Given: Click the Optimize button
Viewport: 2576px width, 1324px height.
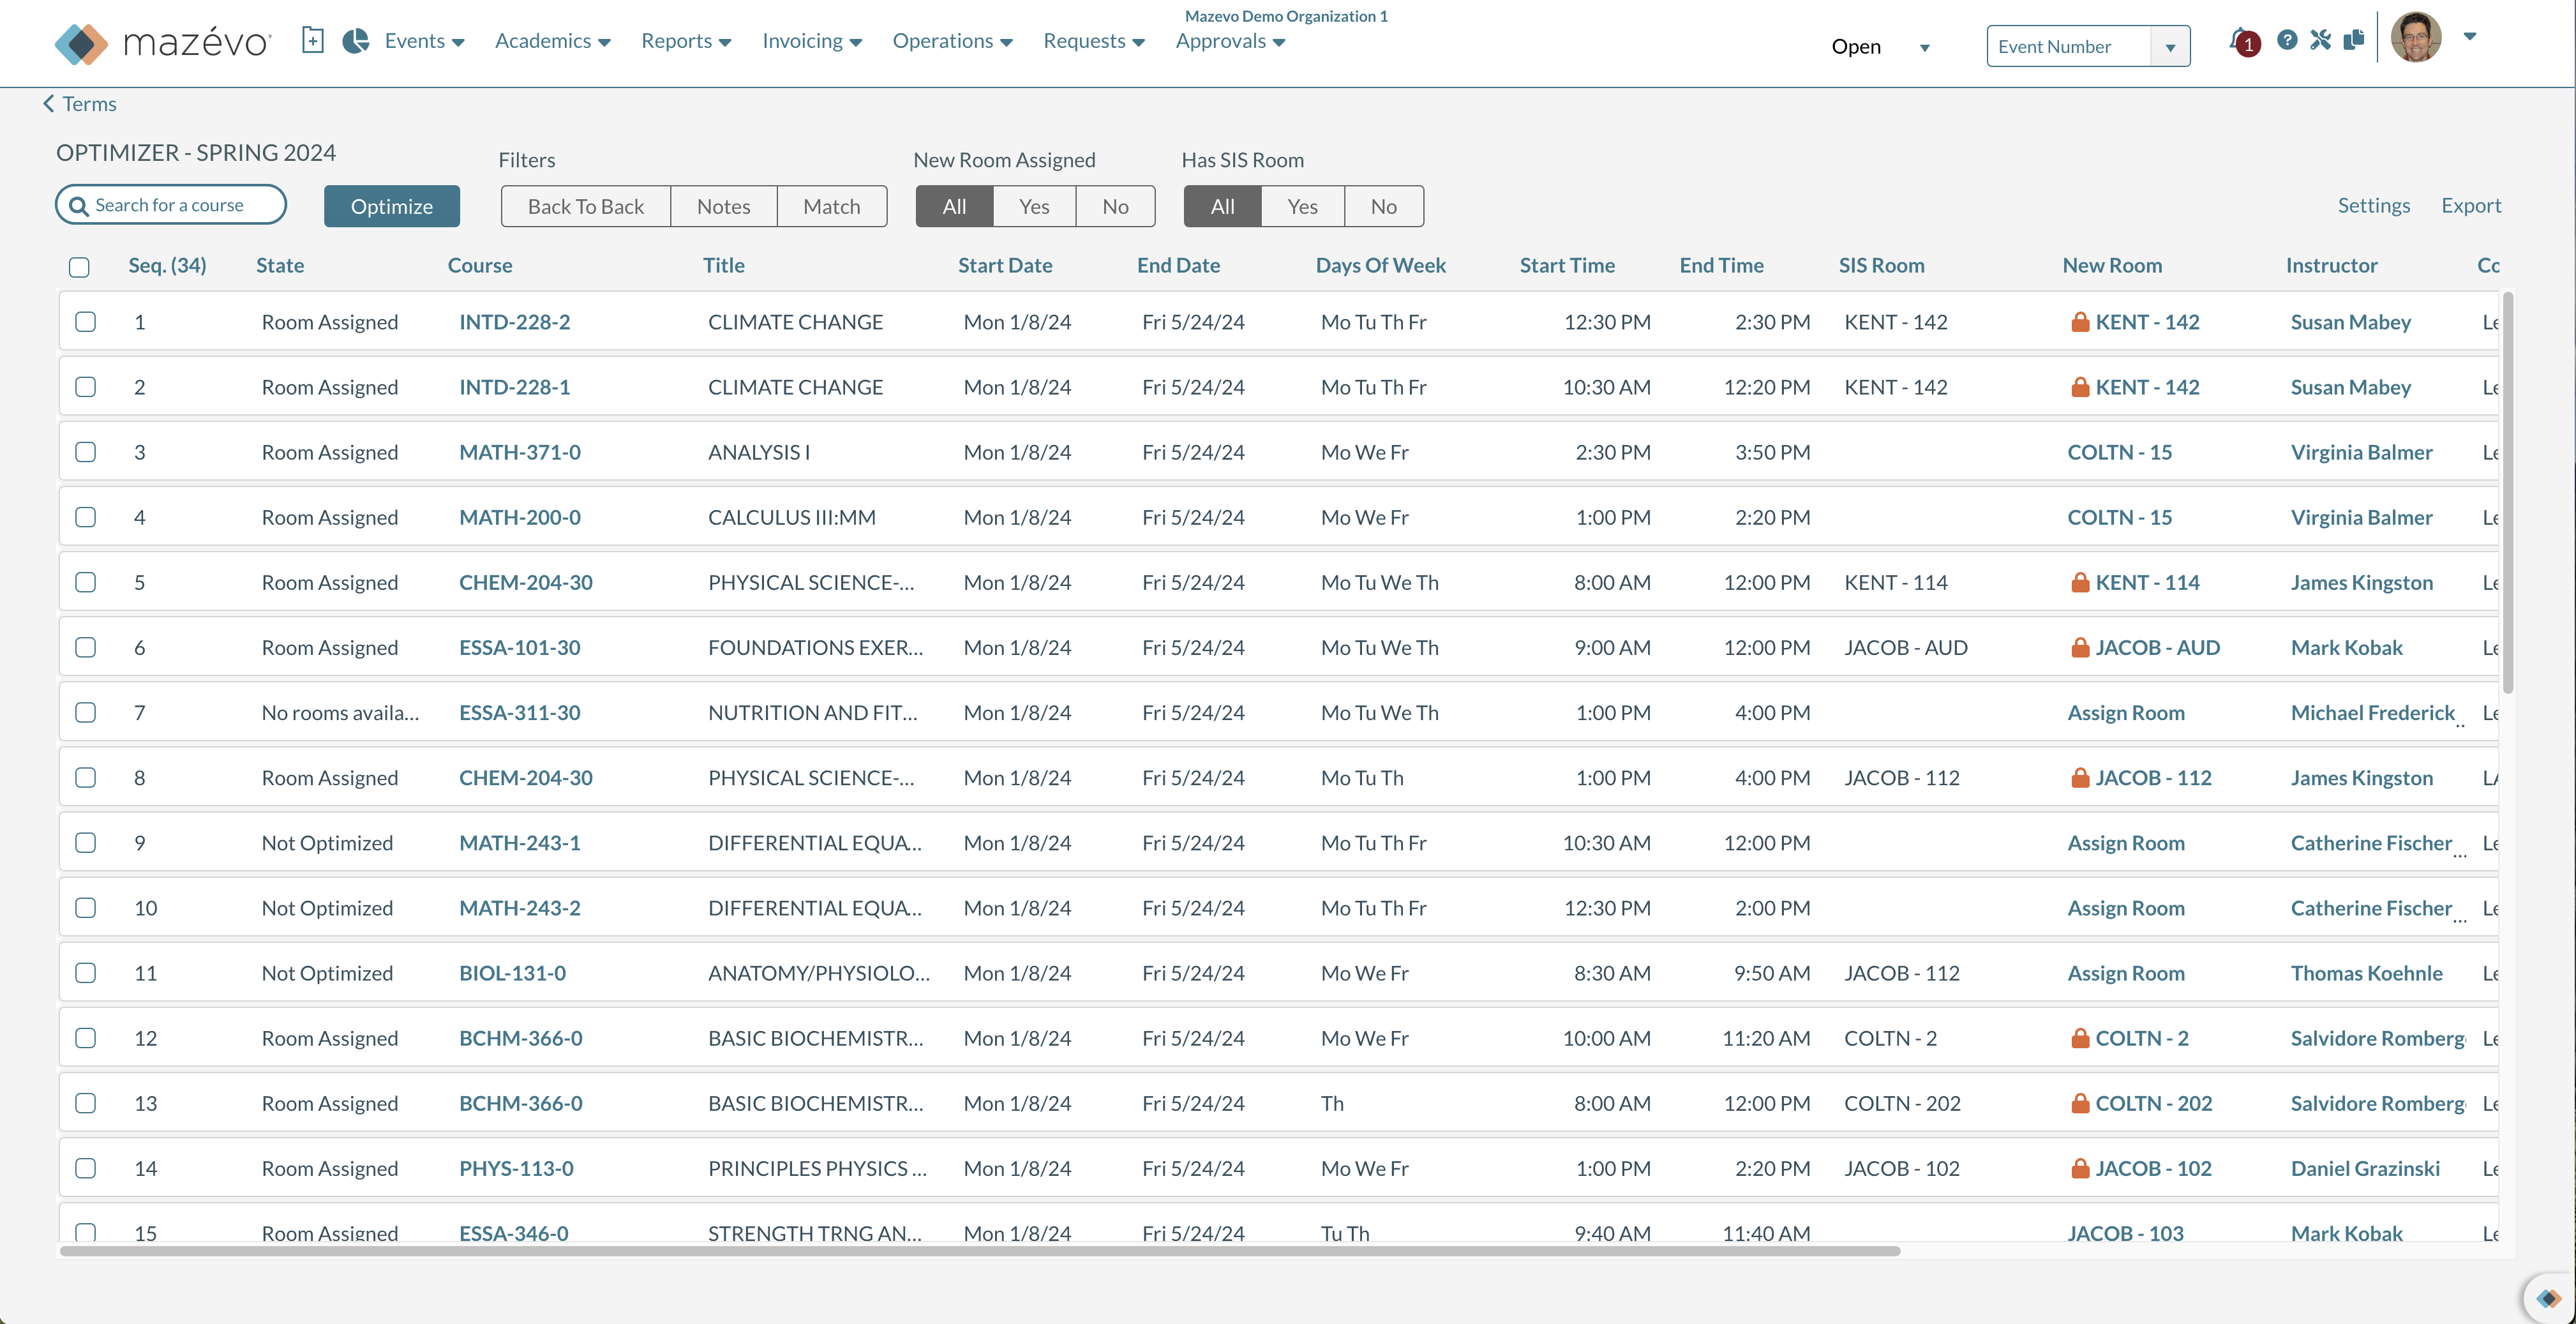Looking at the screenshot, I should coord(392,206).
